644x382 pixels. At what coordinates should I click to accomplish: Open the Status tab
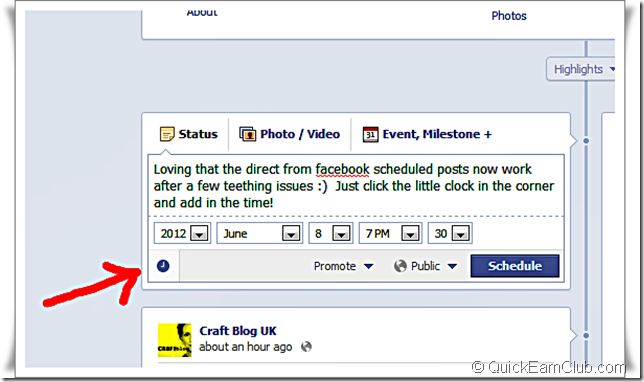tap(189, 134)
